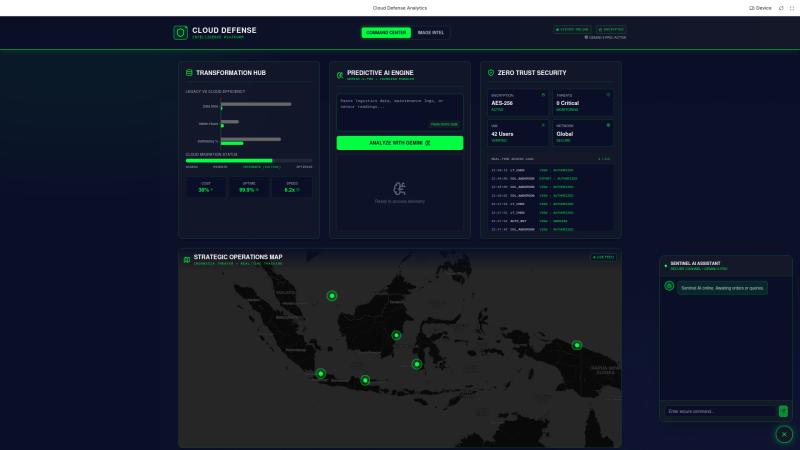The image size is (800, 450).
Task: Click the map marker near Papua
Action: point(577,345)
